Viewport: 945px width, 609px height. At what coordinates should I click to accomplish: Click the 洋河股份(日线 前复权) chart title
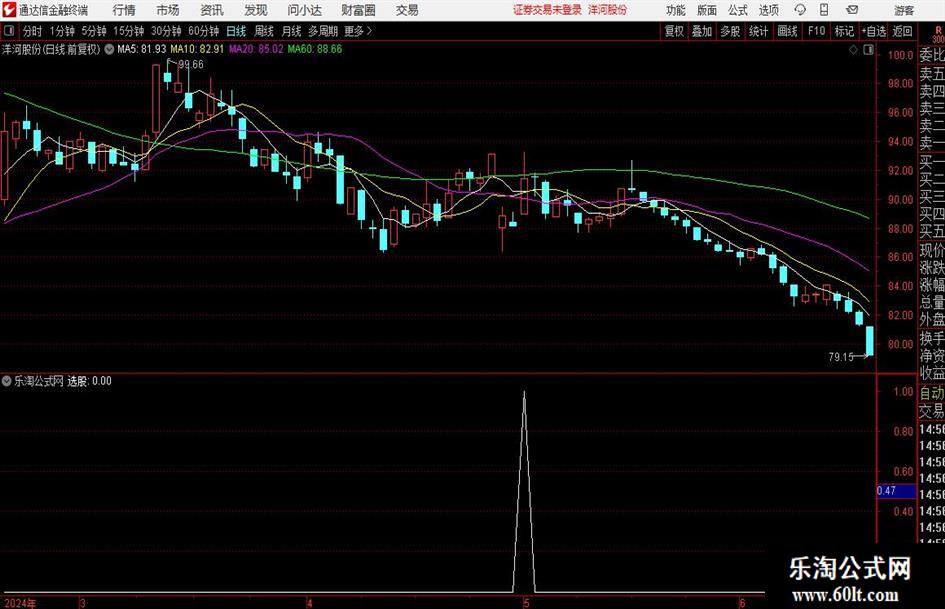click(x=51, y=49)
